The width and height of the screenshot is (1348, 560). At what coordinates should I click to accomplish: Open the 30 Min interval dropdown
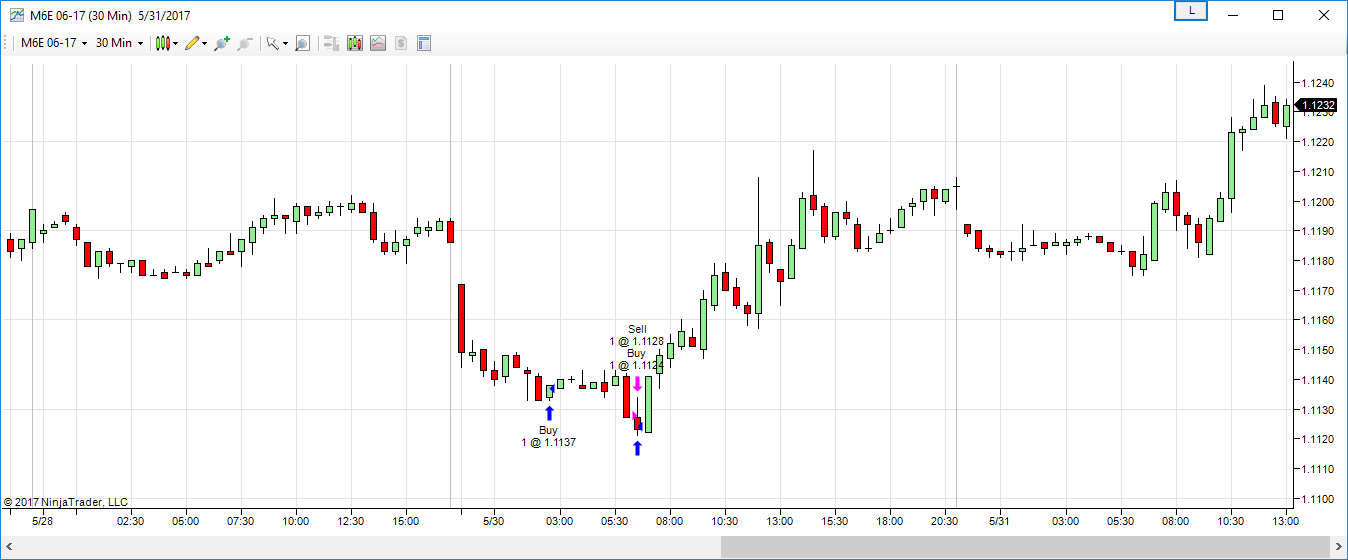click(x=119, y=43)
